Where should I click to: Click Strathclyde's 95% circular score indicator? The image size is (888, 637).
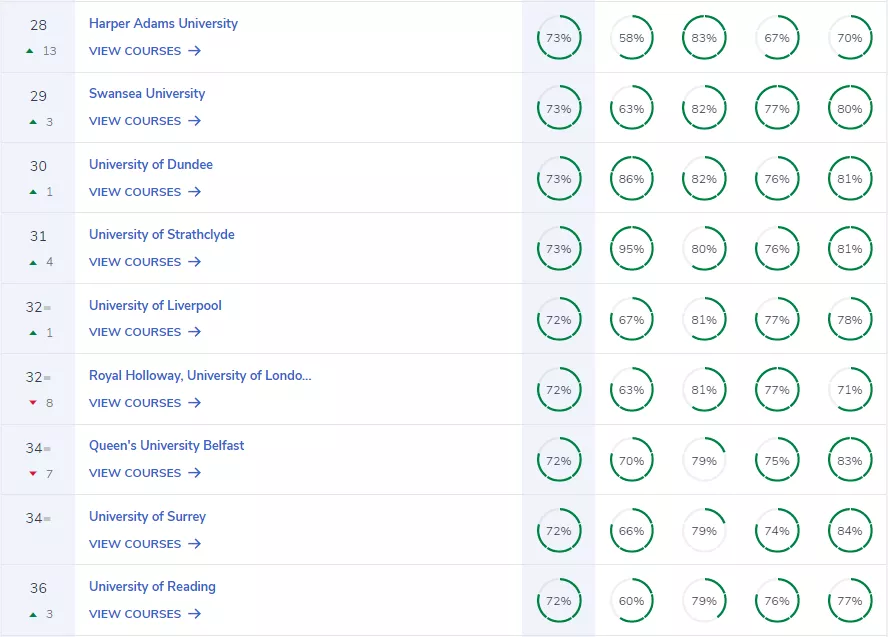[x=631, y=249]
